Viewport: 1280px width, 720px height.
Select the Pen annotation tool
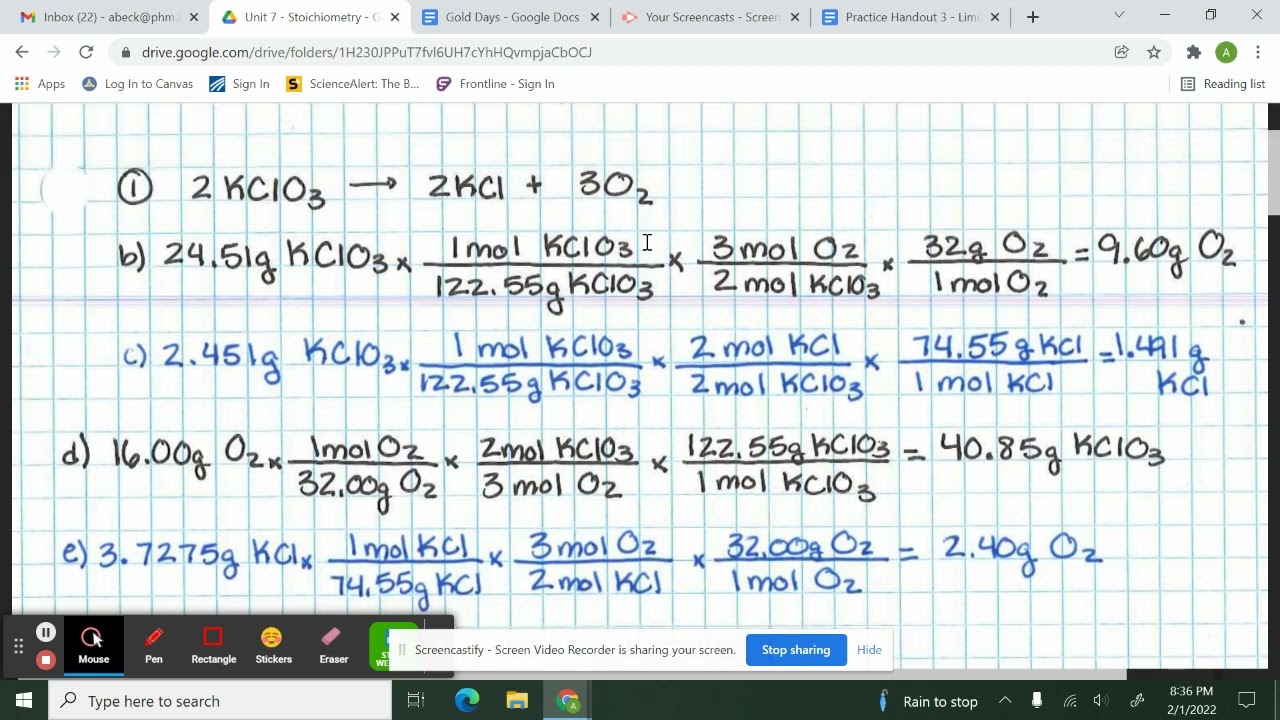tap(153, 646)
